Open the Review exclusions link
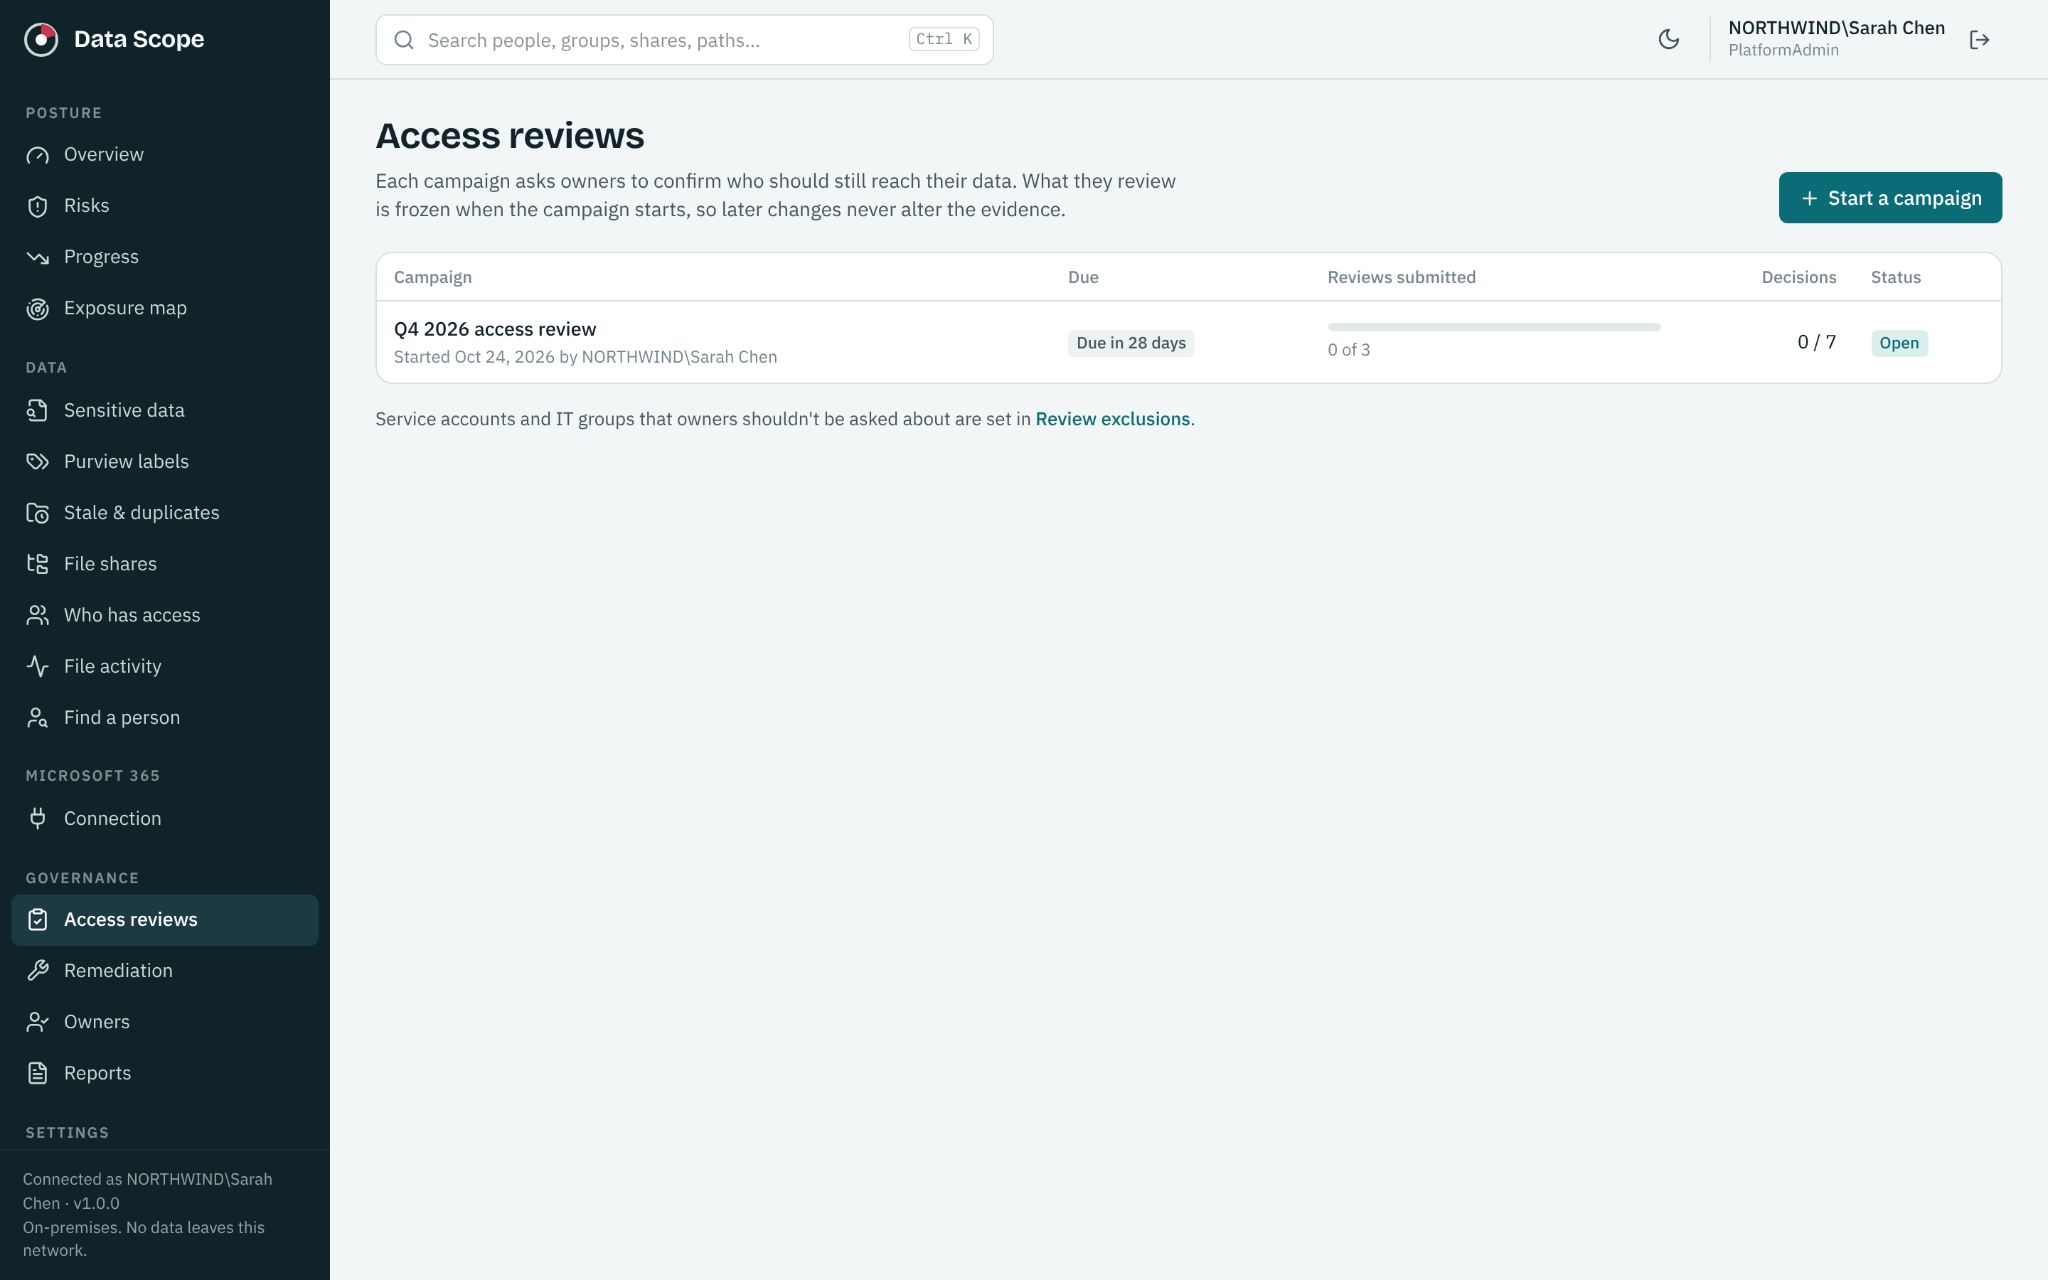The height and width of the screenshot is (1280, 2048). pos(1112,419)
